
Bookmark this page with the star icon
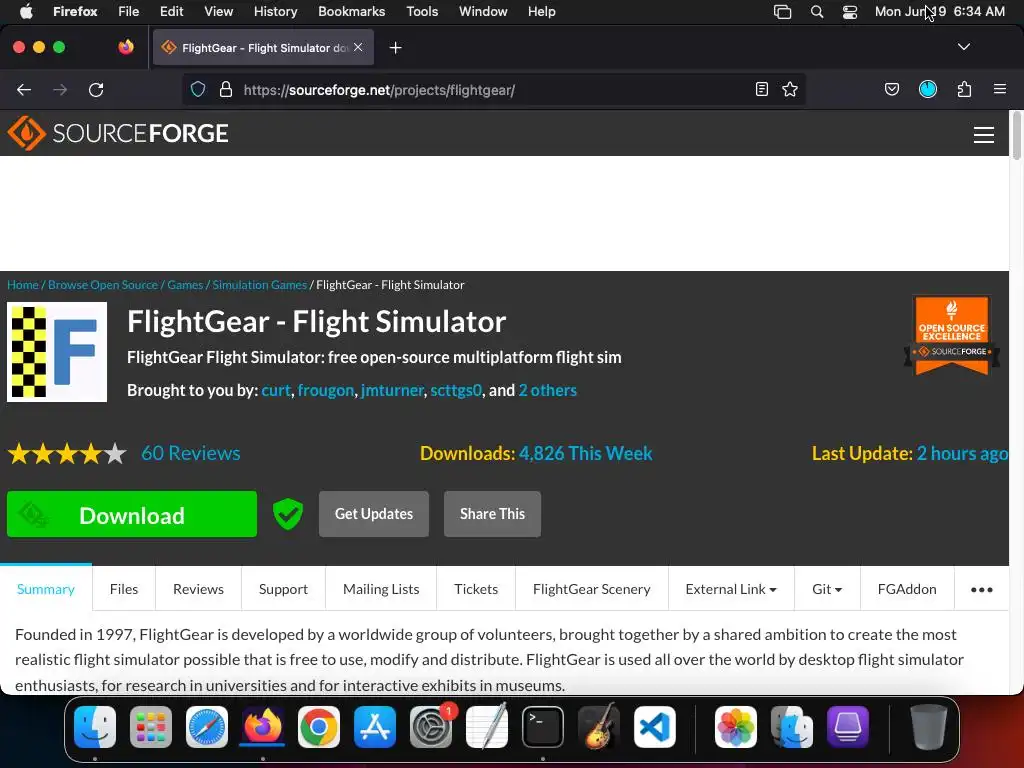(790, 89)
